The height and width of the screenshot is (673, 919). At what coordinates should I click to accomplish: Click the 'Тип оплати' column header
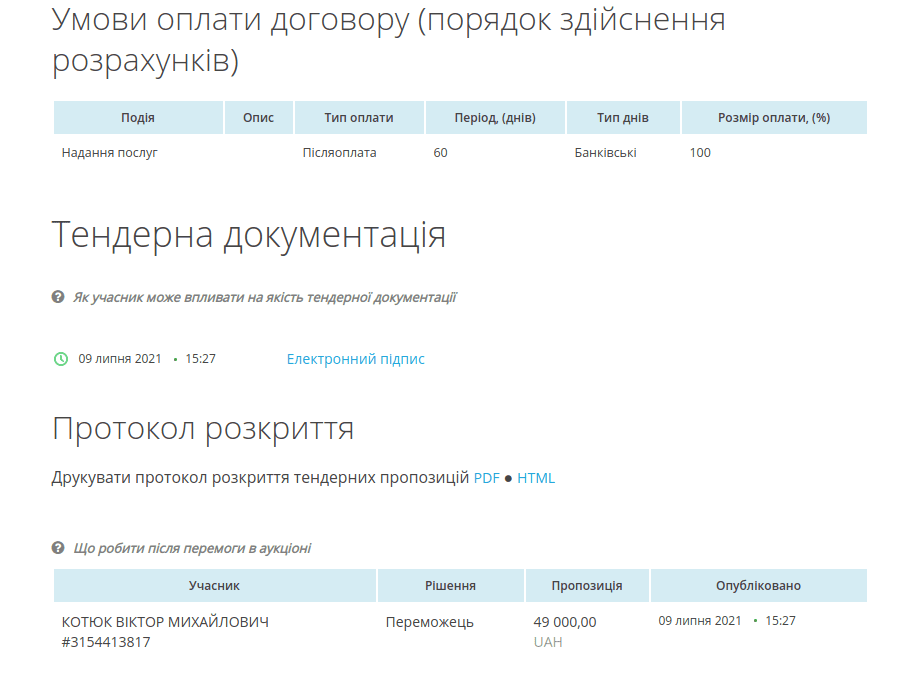359,118
